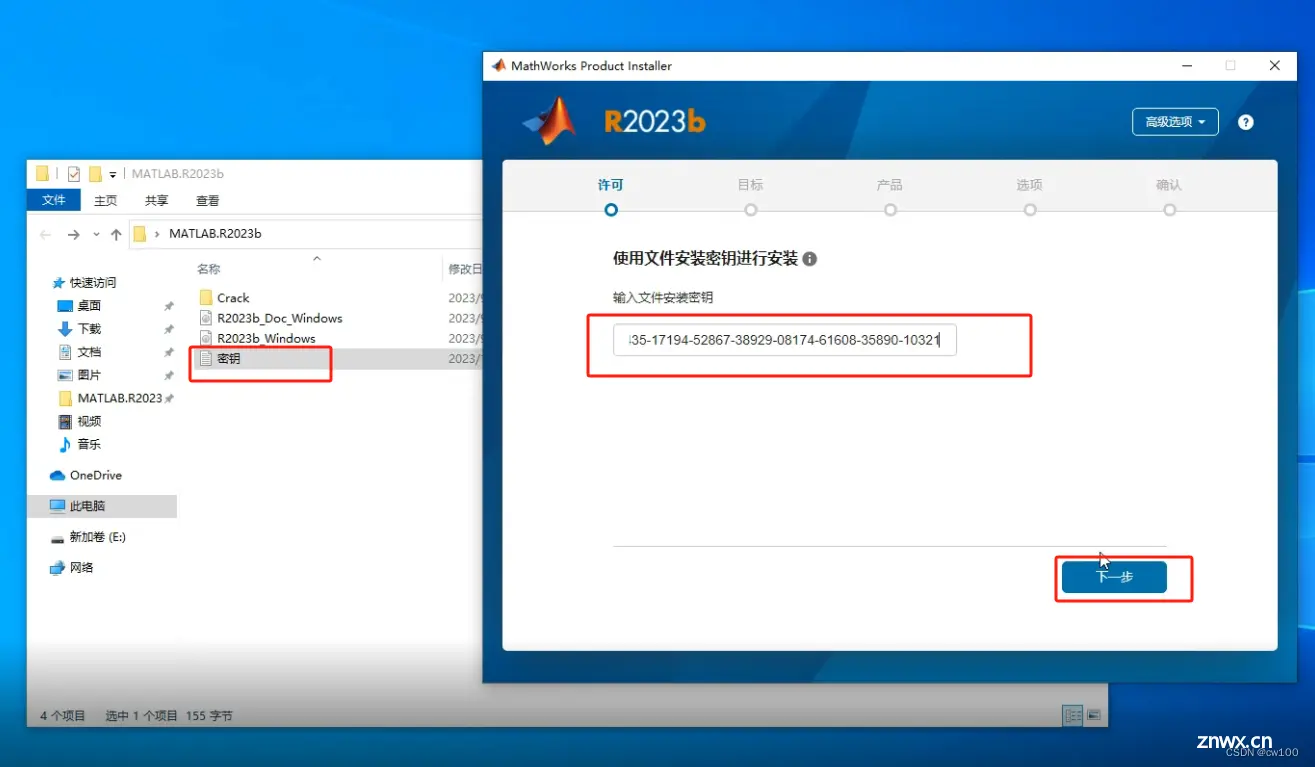Click the 下一步 button
This screenshot has height=767, width=1315.
pos(1114,577)
